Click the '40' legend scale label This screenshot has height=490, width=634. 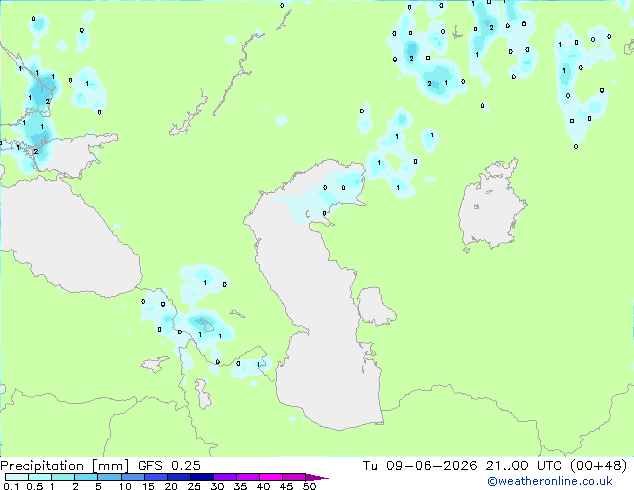[x=263, y=486]
